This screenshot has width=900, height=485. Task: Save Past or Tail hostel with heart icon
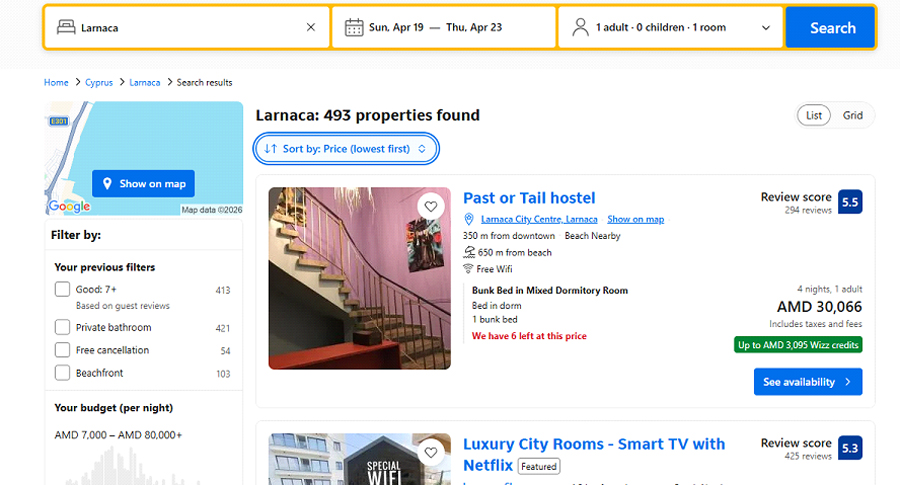(x=431, y=207)
